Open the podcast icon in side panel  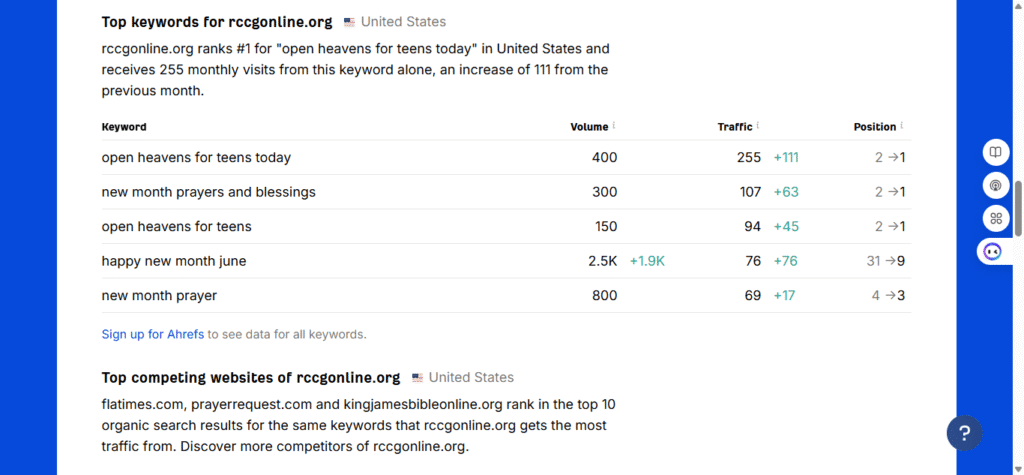tap(995, 186)
